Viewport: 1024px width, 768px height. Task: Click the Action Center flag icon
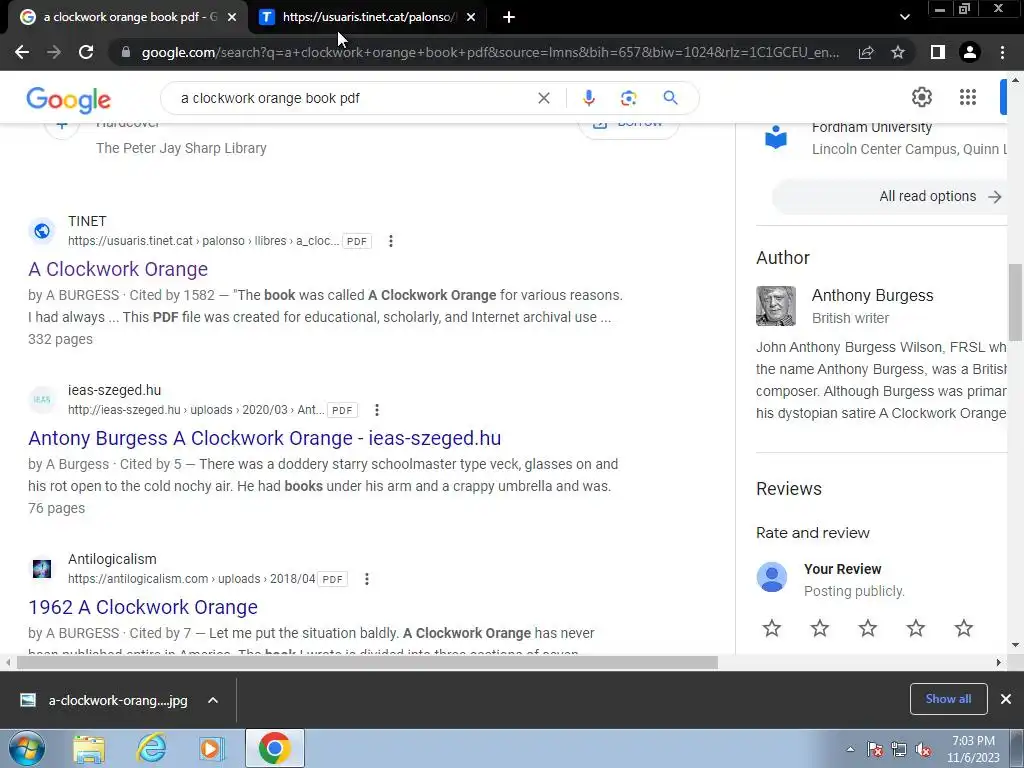coord(875,750)
